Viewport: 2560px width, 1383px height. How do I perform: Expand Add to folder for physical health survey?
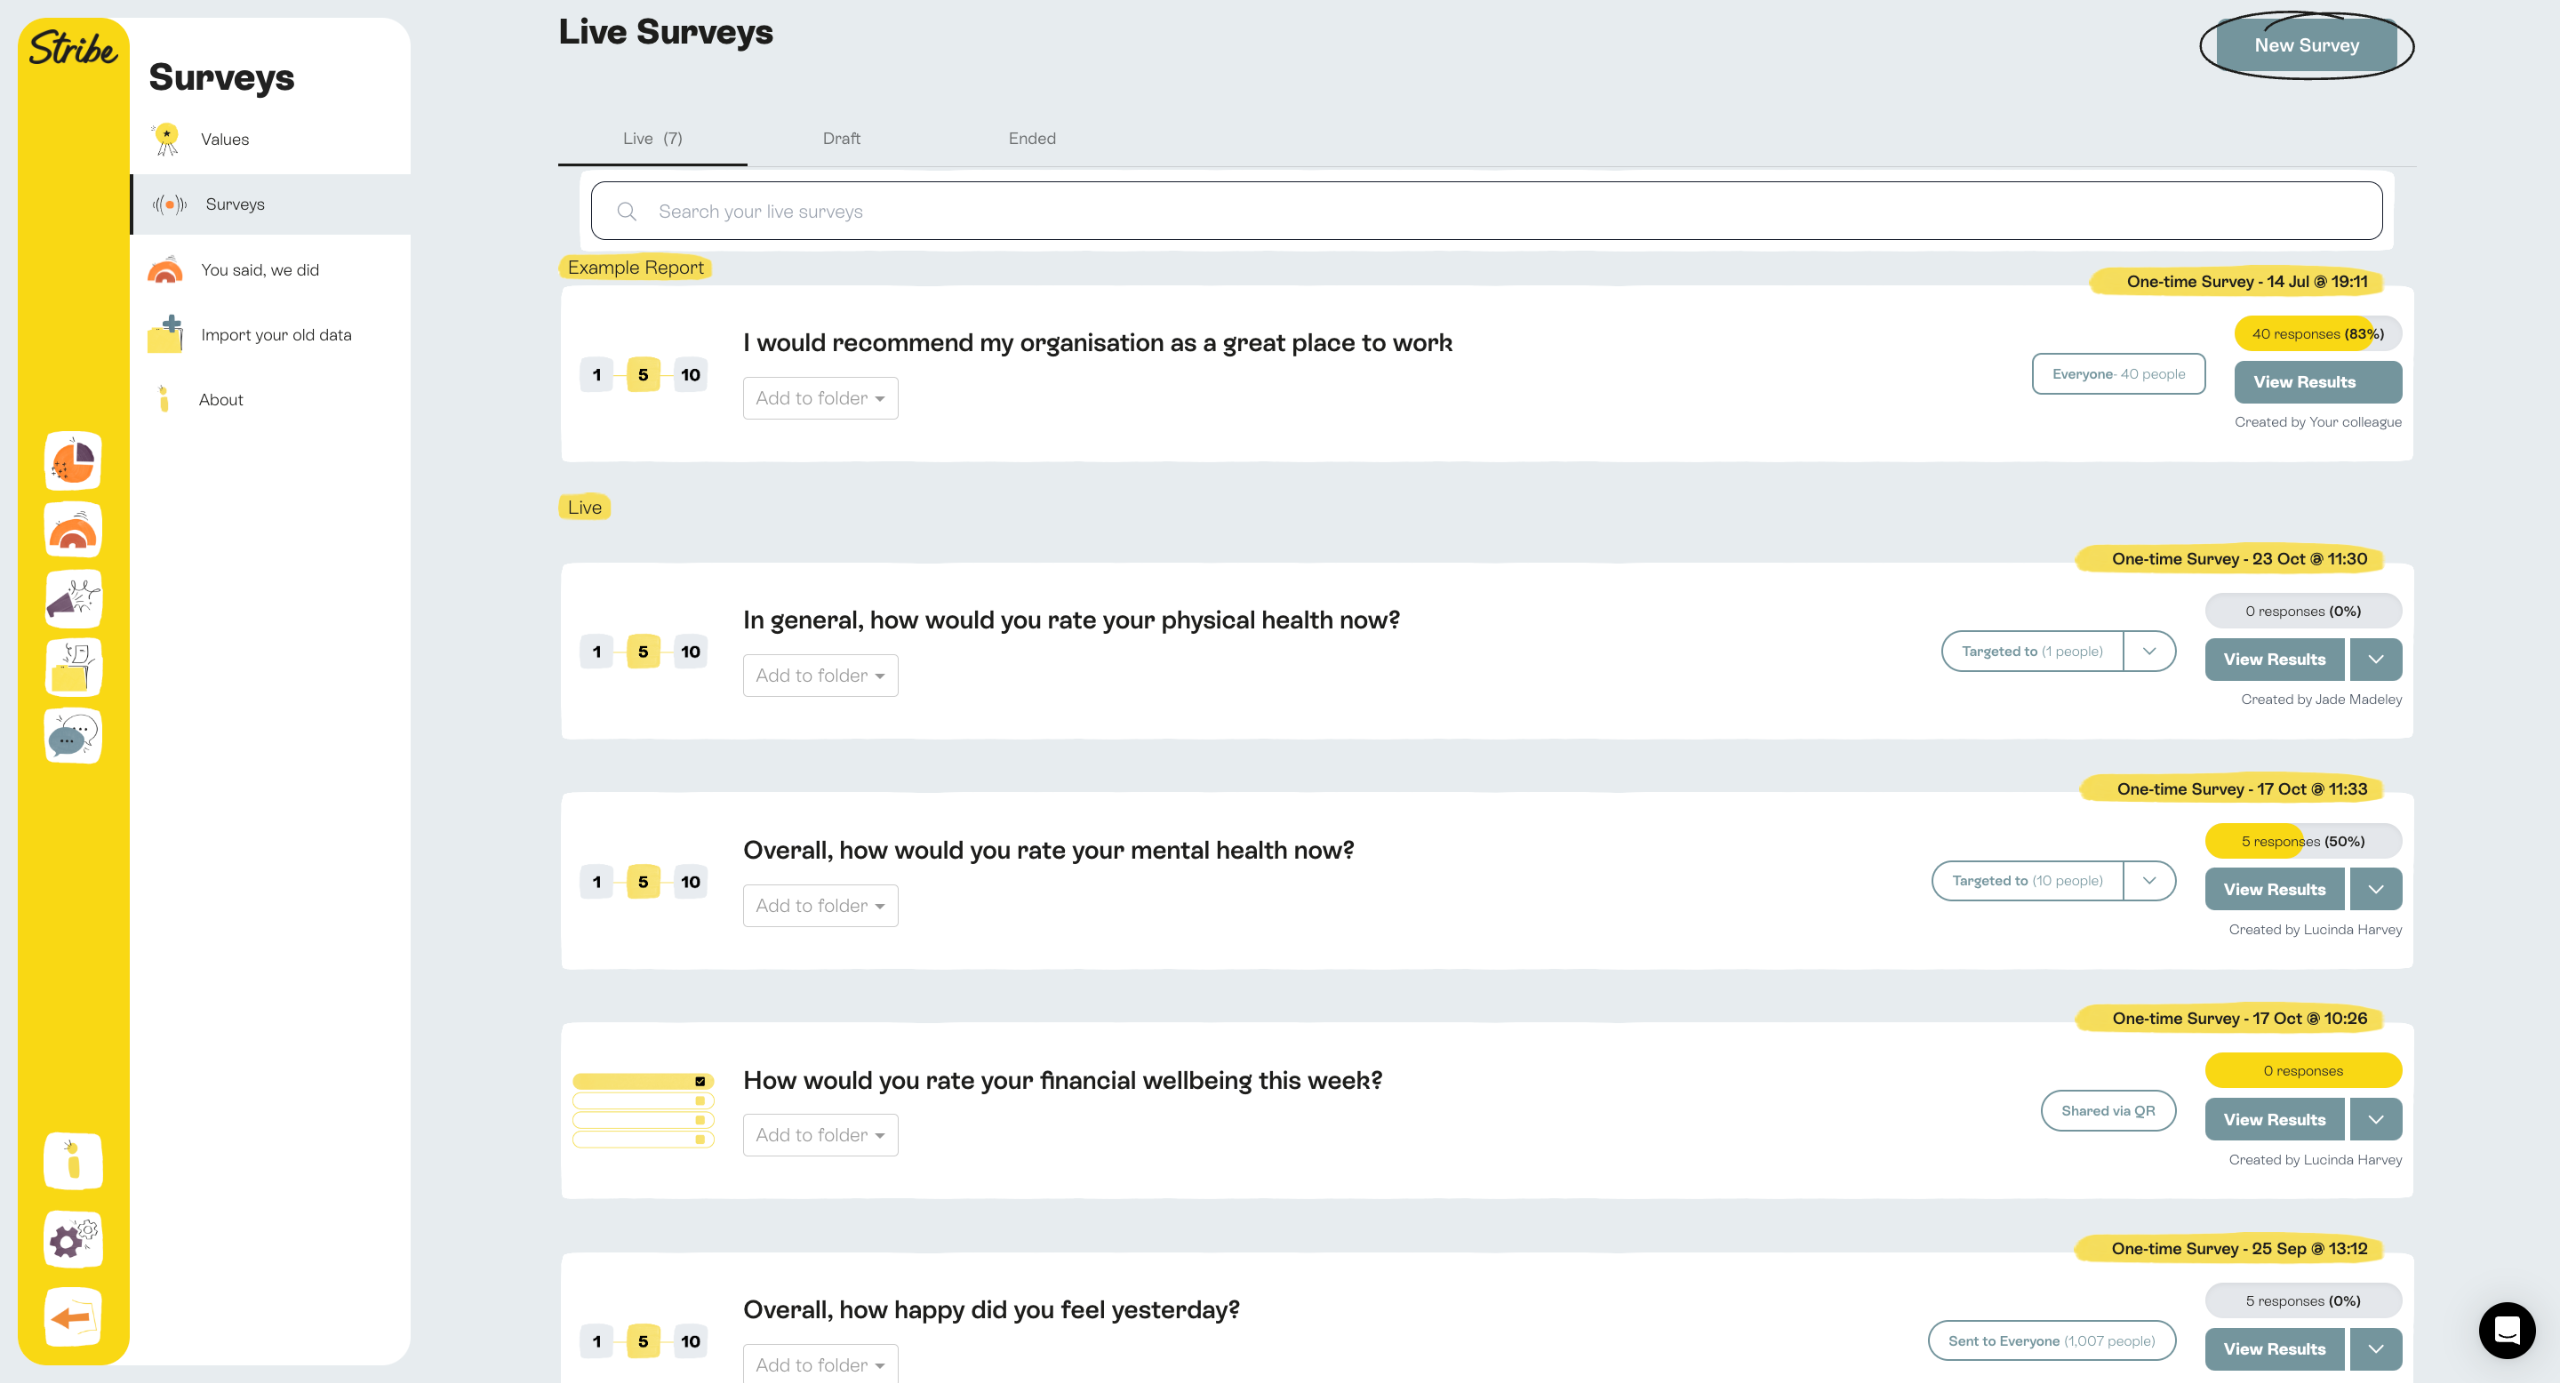point(820,676)
